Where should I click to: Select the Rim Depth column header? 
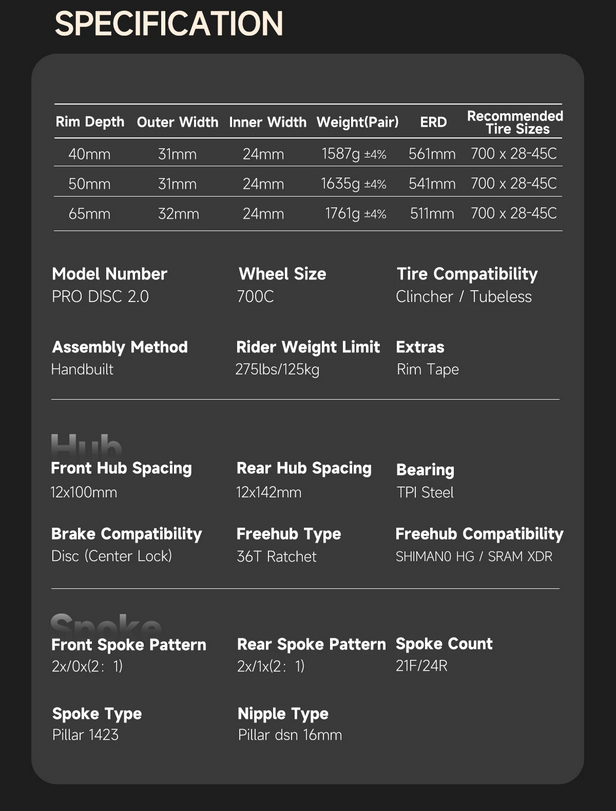90,122
